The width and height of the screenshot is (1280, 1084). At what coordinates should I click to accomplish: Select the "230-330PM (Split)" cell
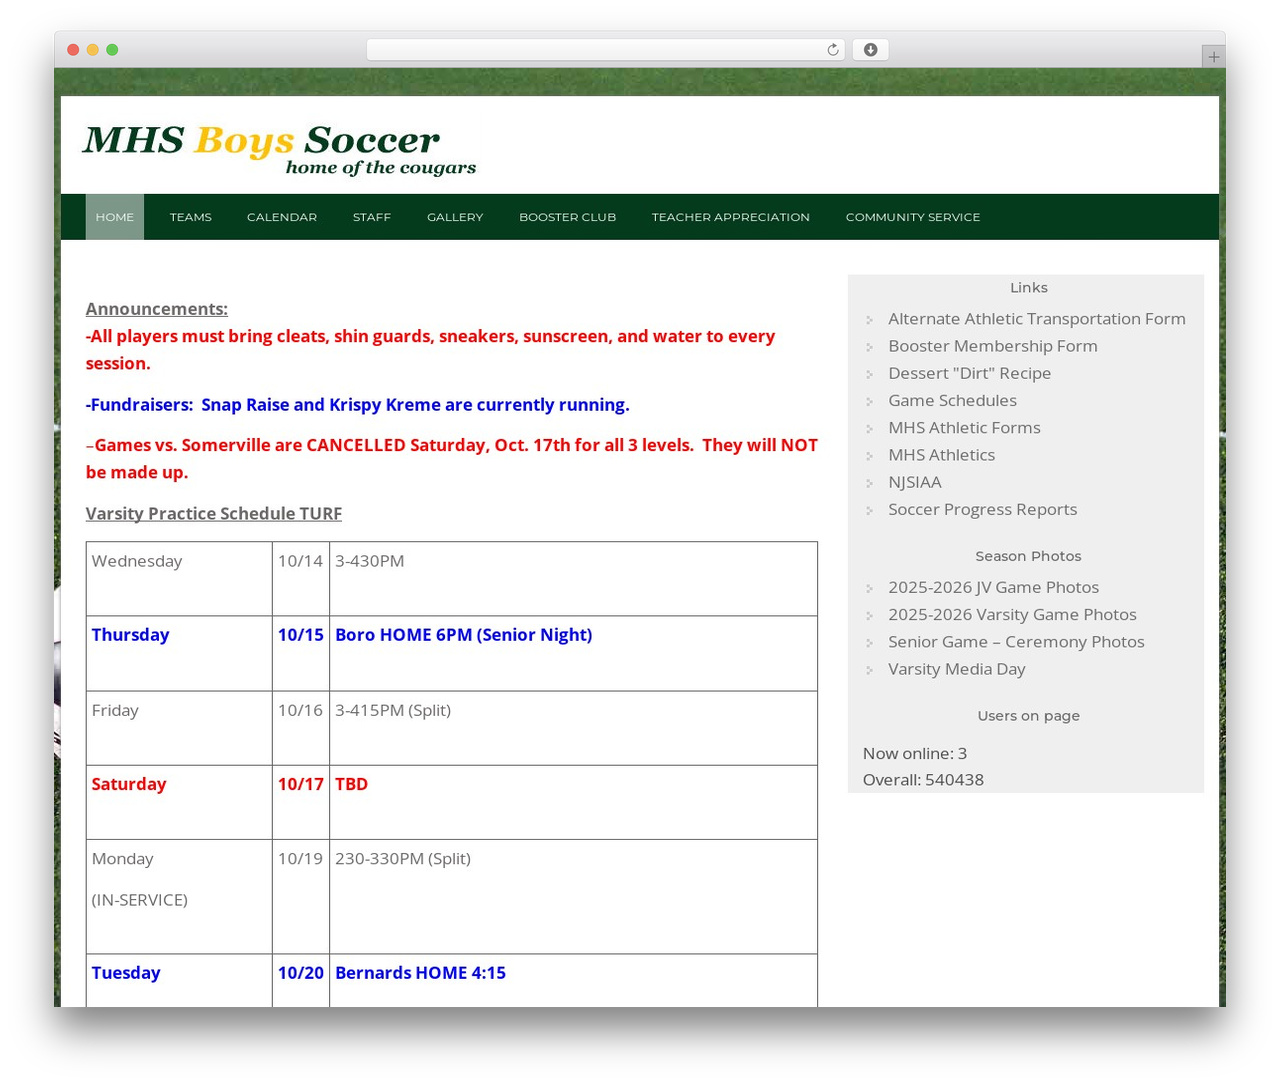coord(573,897)
